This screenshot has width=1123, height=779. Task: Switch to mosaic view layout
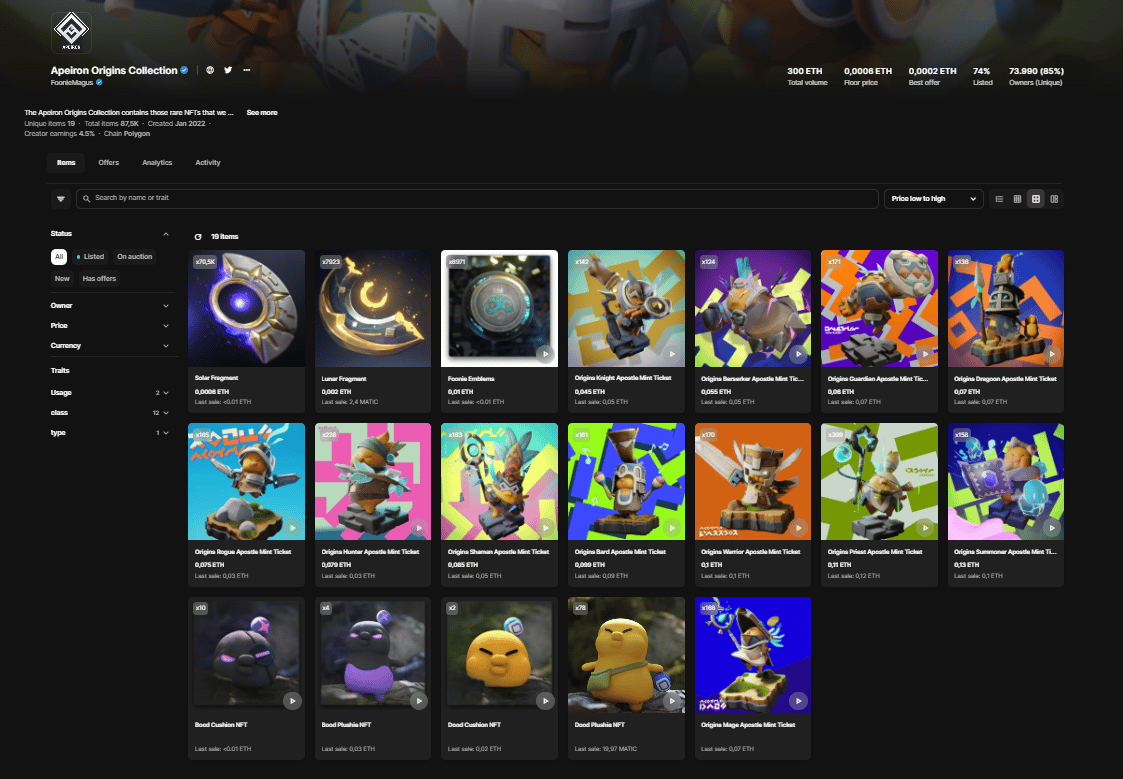[1054, 199]
